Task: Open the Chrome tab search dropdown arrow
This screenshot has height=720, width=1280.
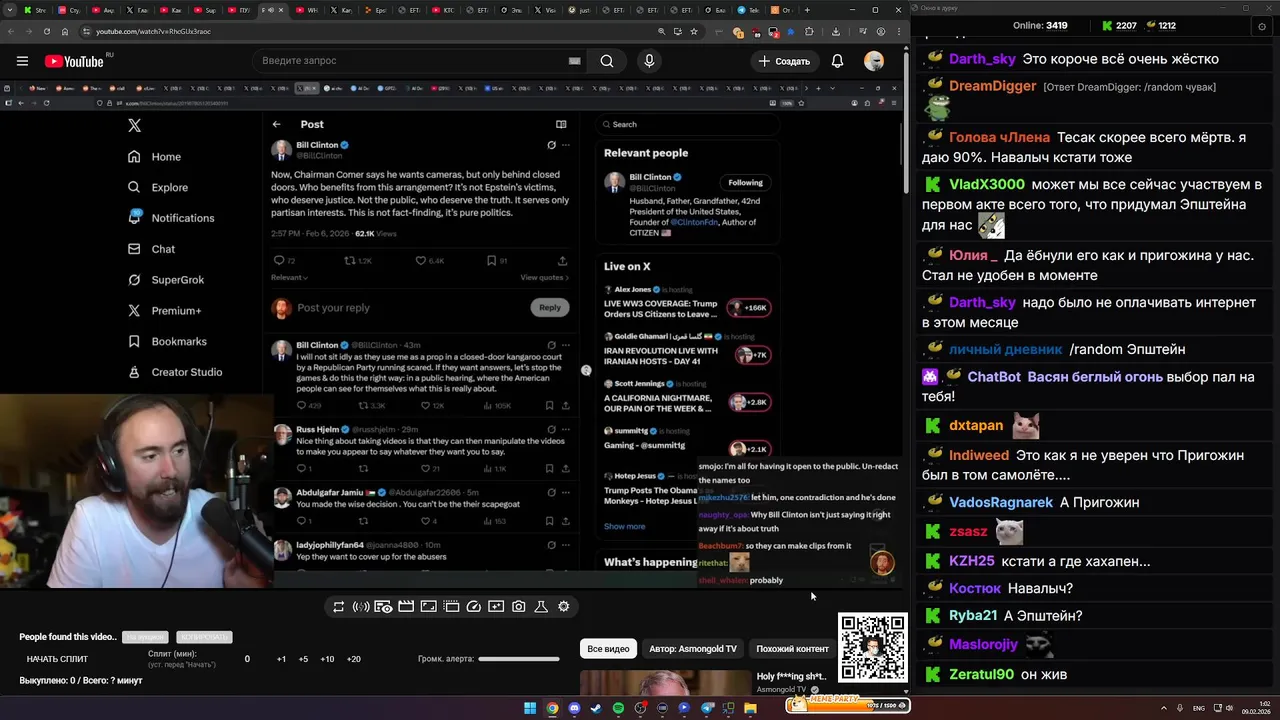Action: (12, 10)
